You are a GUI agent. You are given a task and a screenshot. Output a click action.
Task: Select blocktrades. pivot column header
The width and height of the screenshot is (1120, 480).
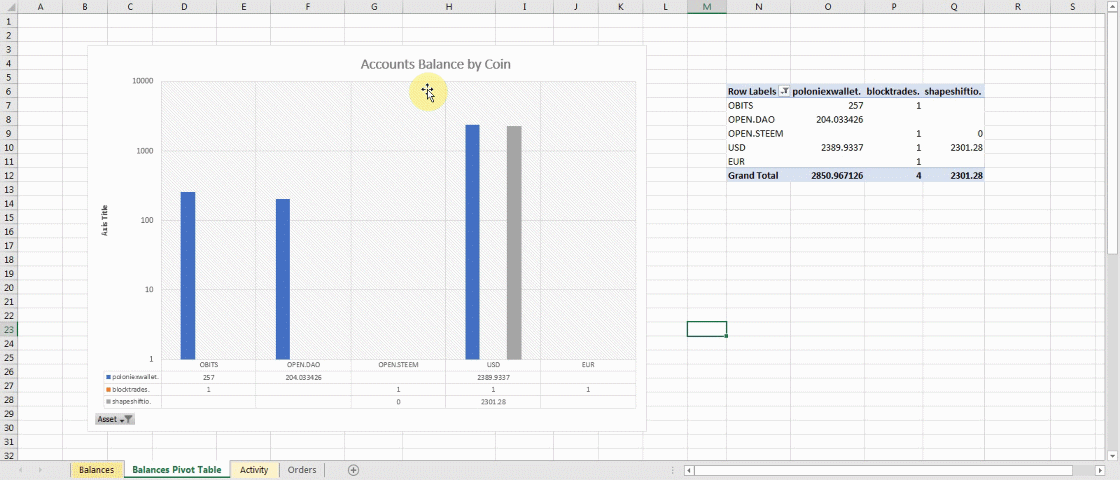tap(893, 91)
